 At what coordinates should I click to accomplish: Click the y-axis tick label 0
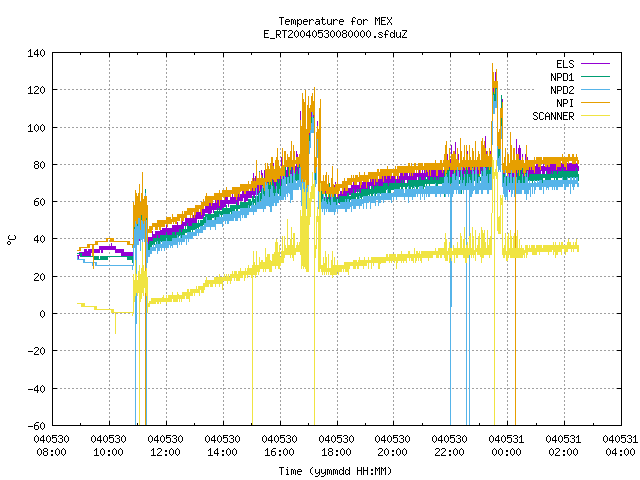click(x=42, y=314)
